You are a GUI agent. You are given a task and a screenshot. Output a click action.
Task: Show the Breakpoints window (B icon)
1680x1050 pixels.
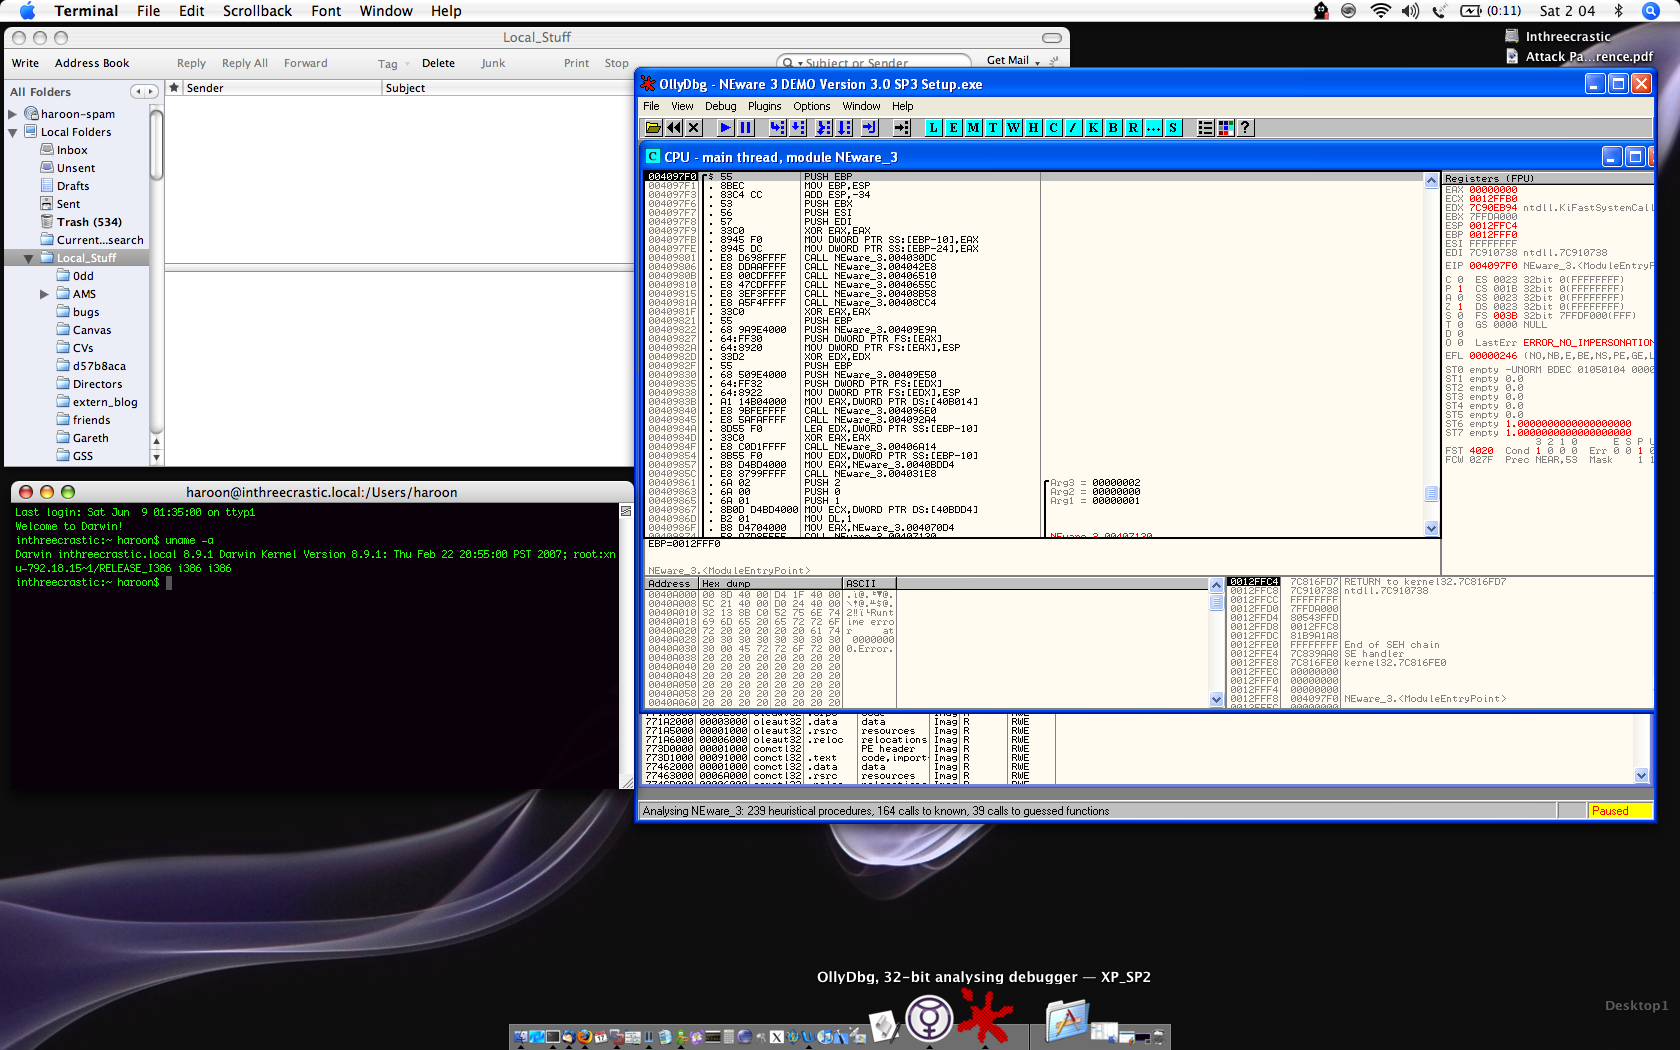point(1112,128)
